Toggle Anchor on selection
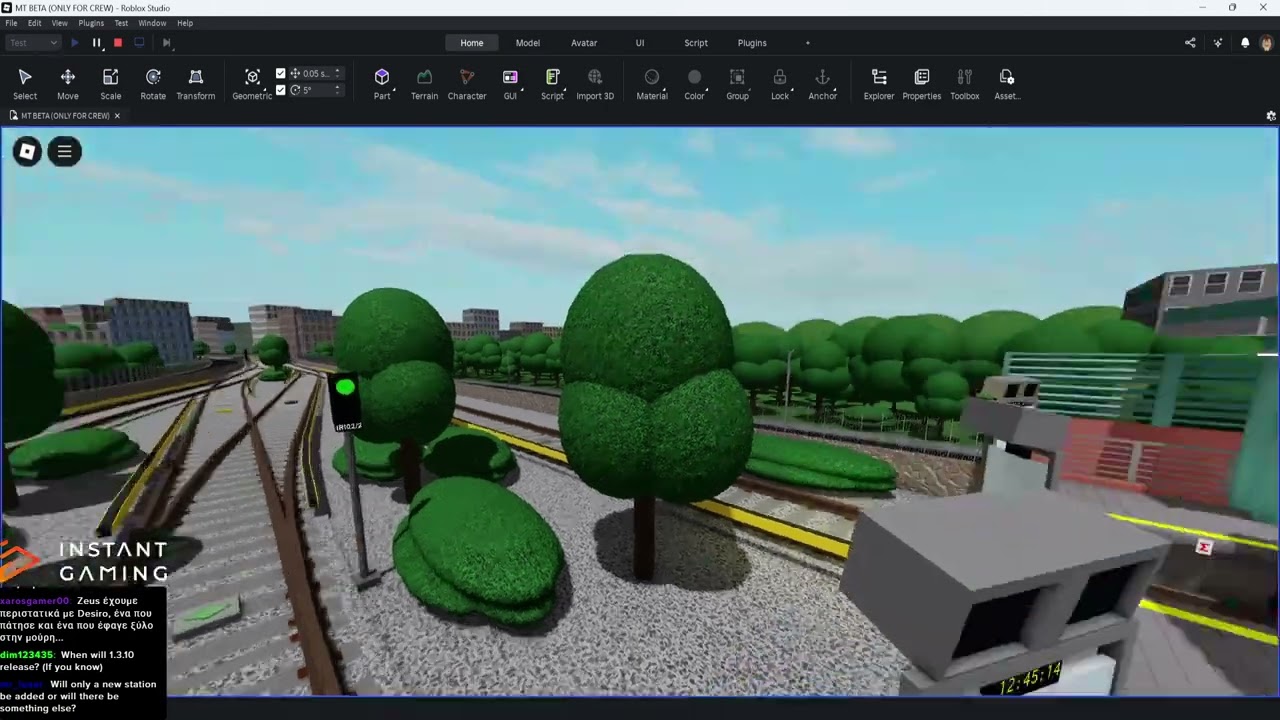 [x=822, y=84]
